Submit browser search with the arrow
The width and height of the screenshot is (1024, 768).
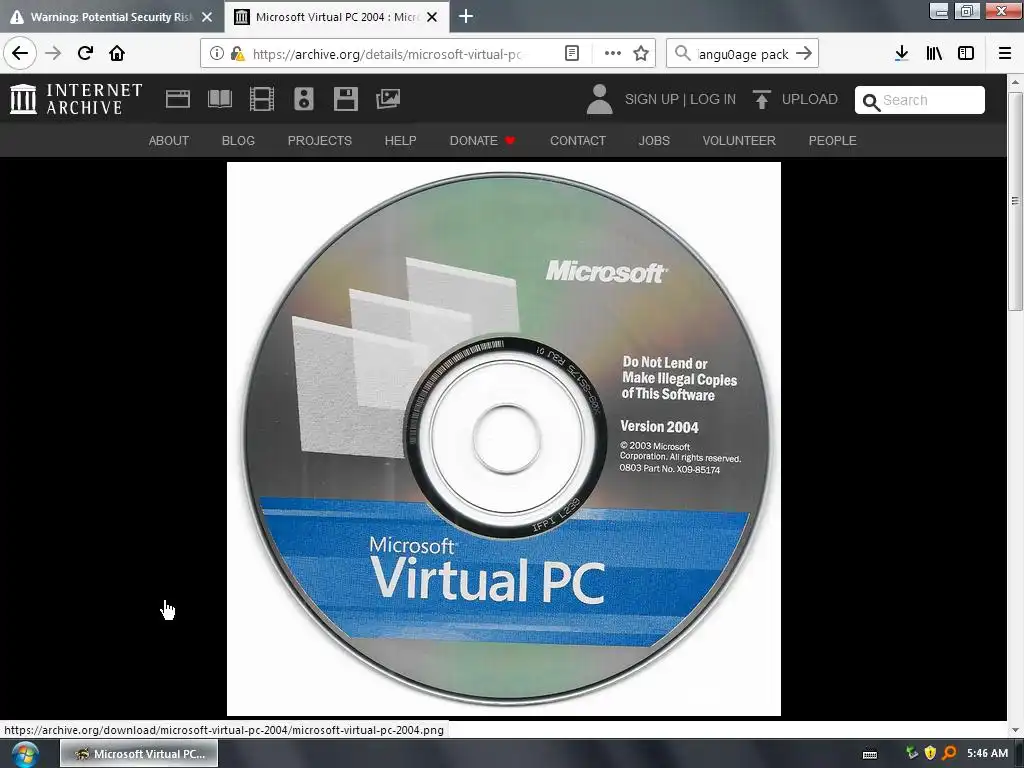click(x=805, y=54)
